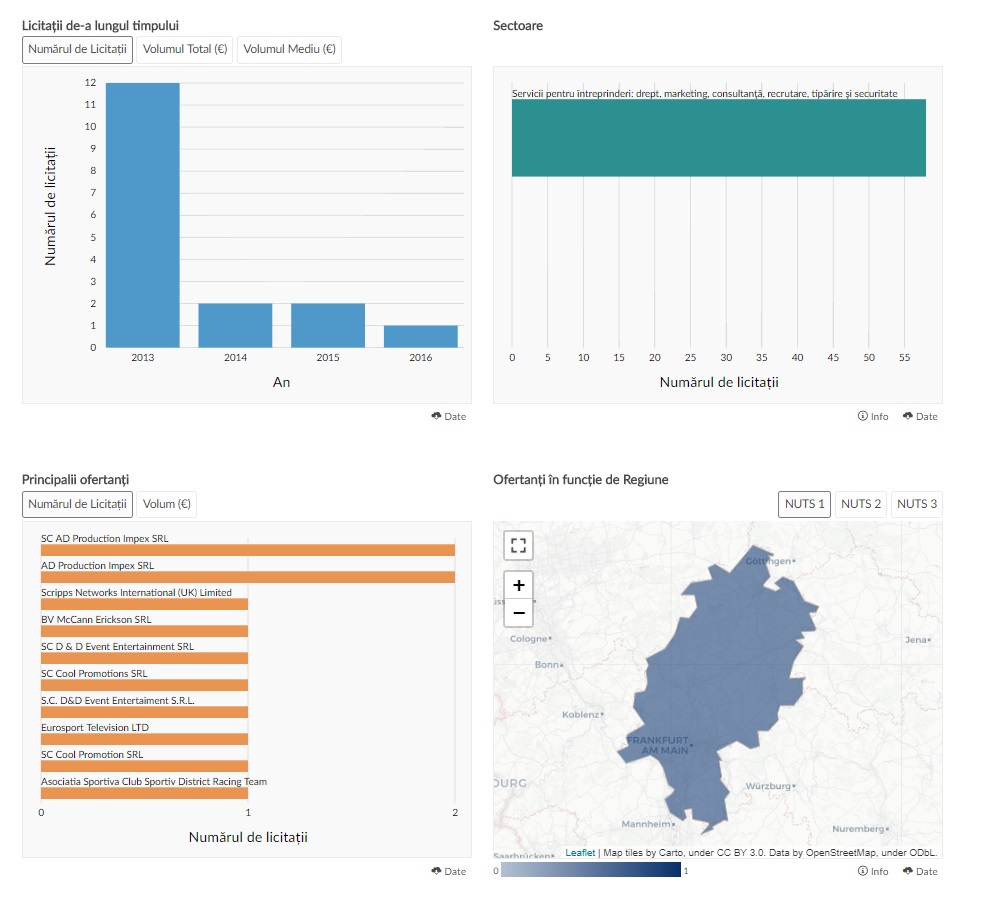Select Numărul de Licitații in timeline chart

pos(78,49)
